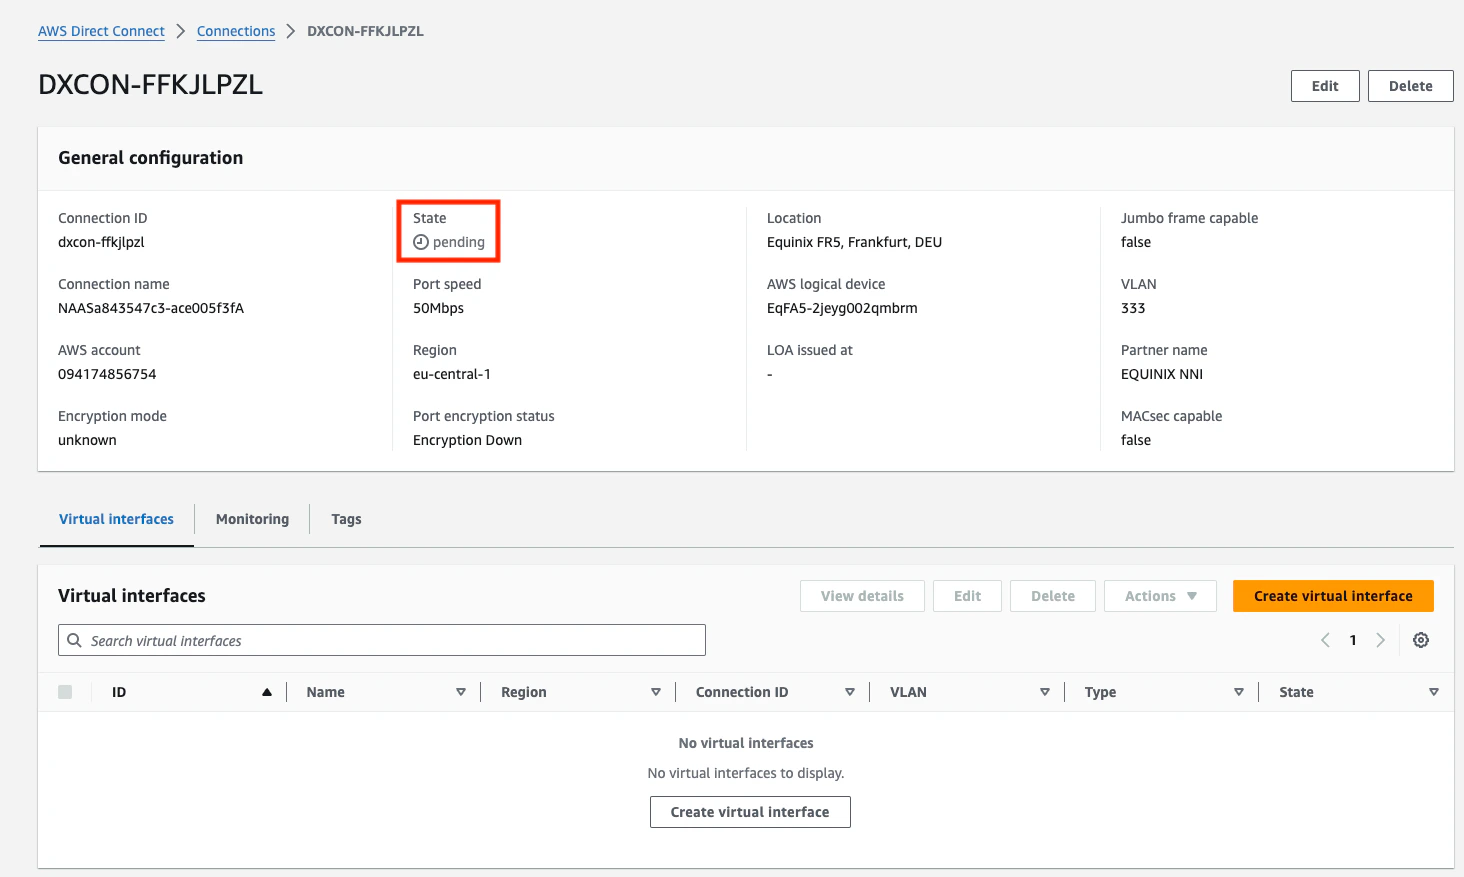Screen dimensions: 1464x877
Task: Click the Name column filter icon
Action: coord(461,691)
